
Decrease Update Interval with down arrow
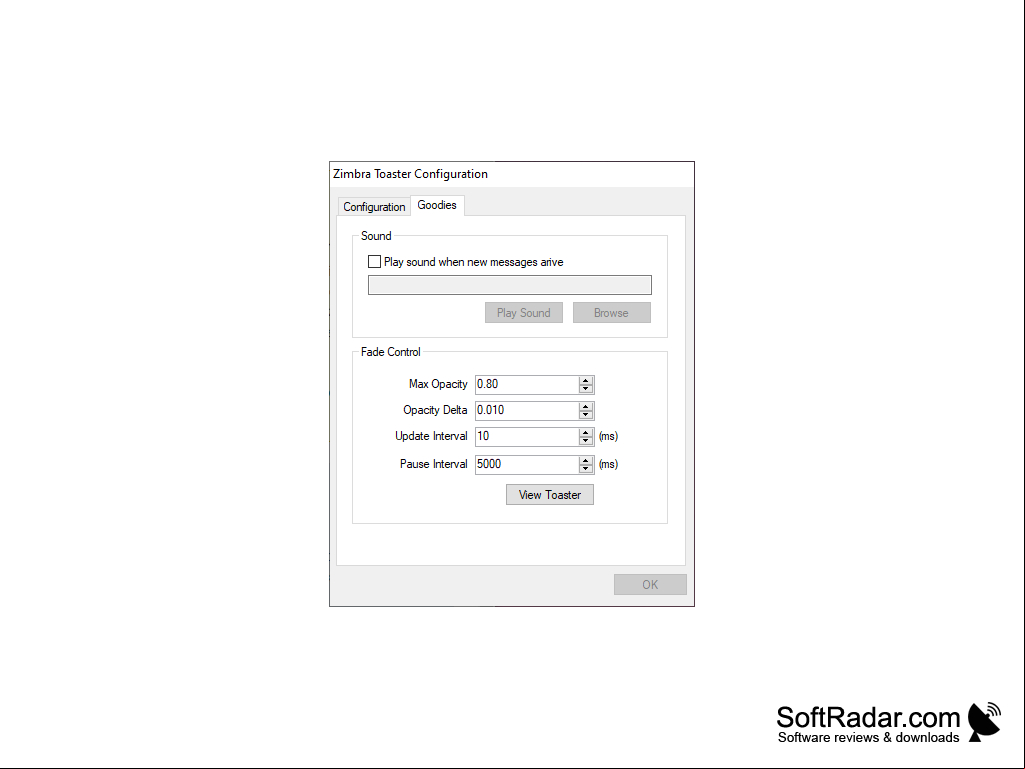click(x=586, y=441)
